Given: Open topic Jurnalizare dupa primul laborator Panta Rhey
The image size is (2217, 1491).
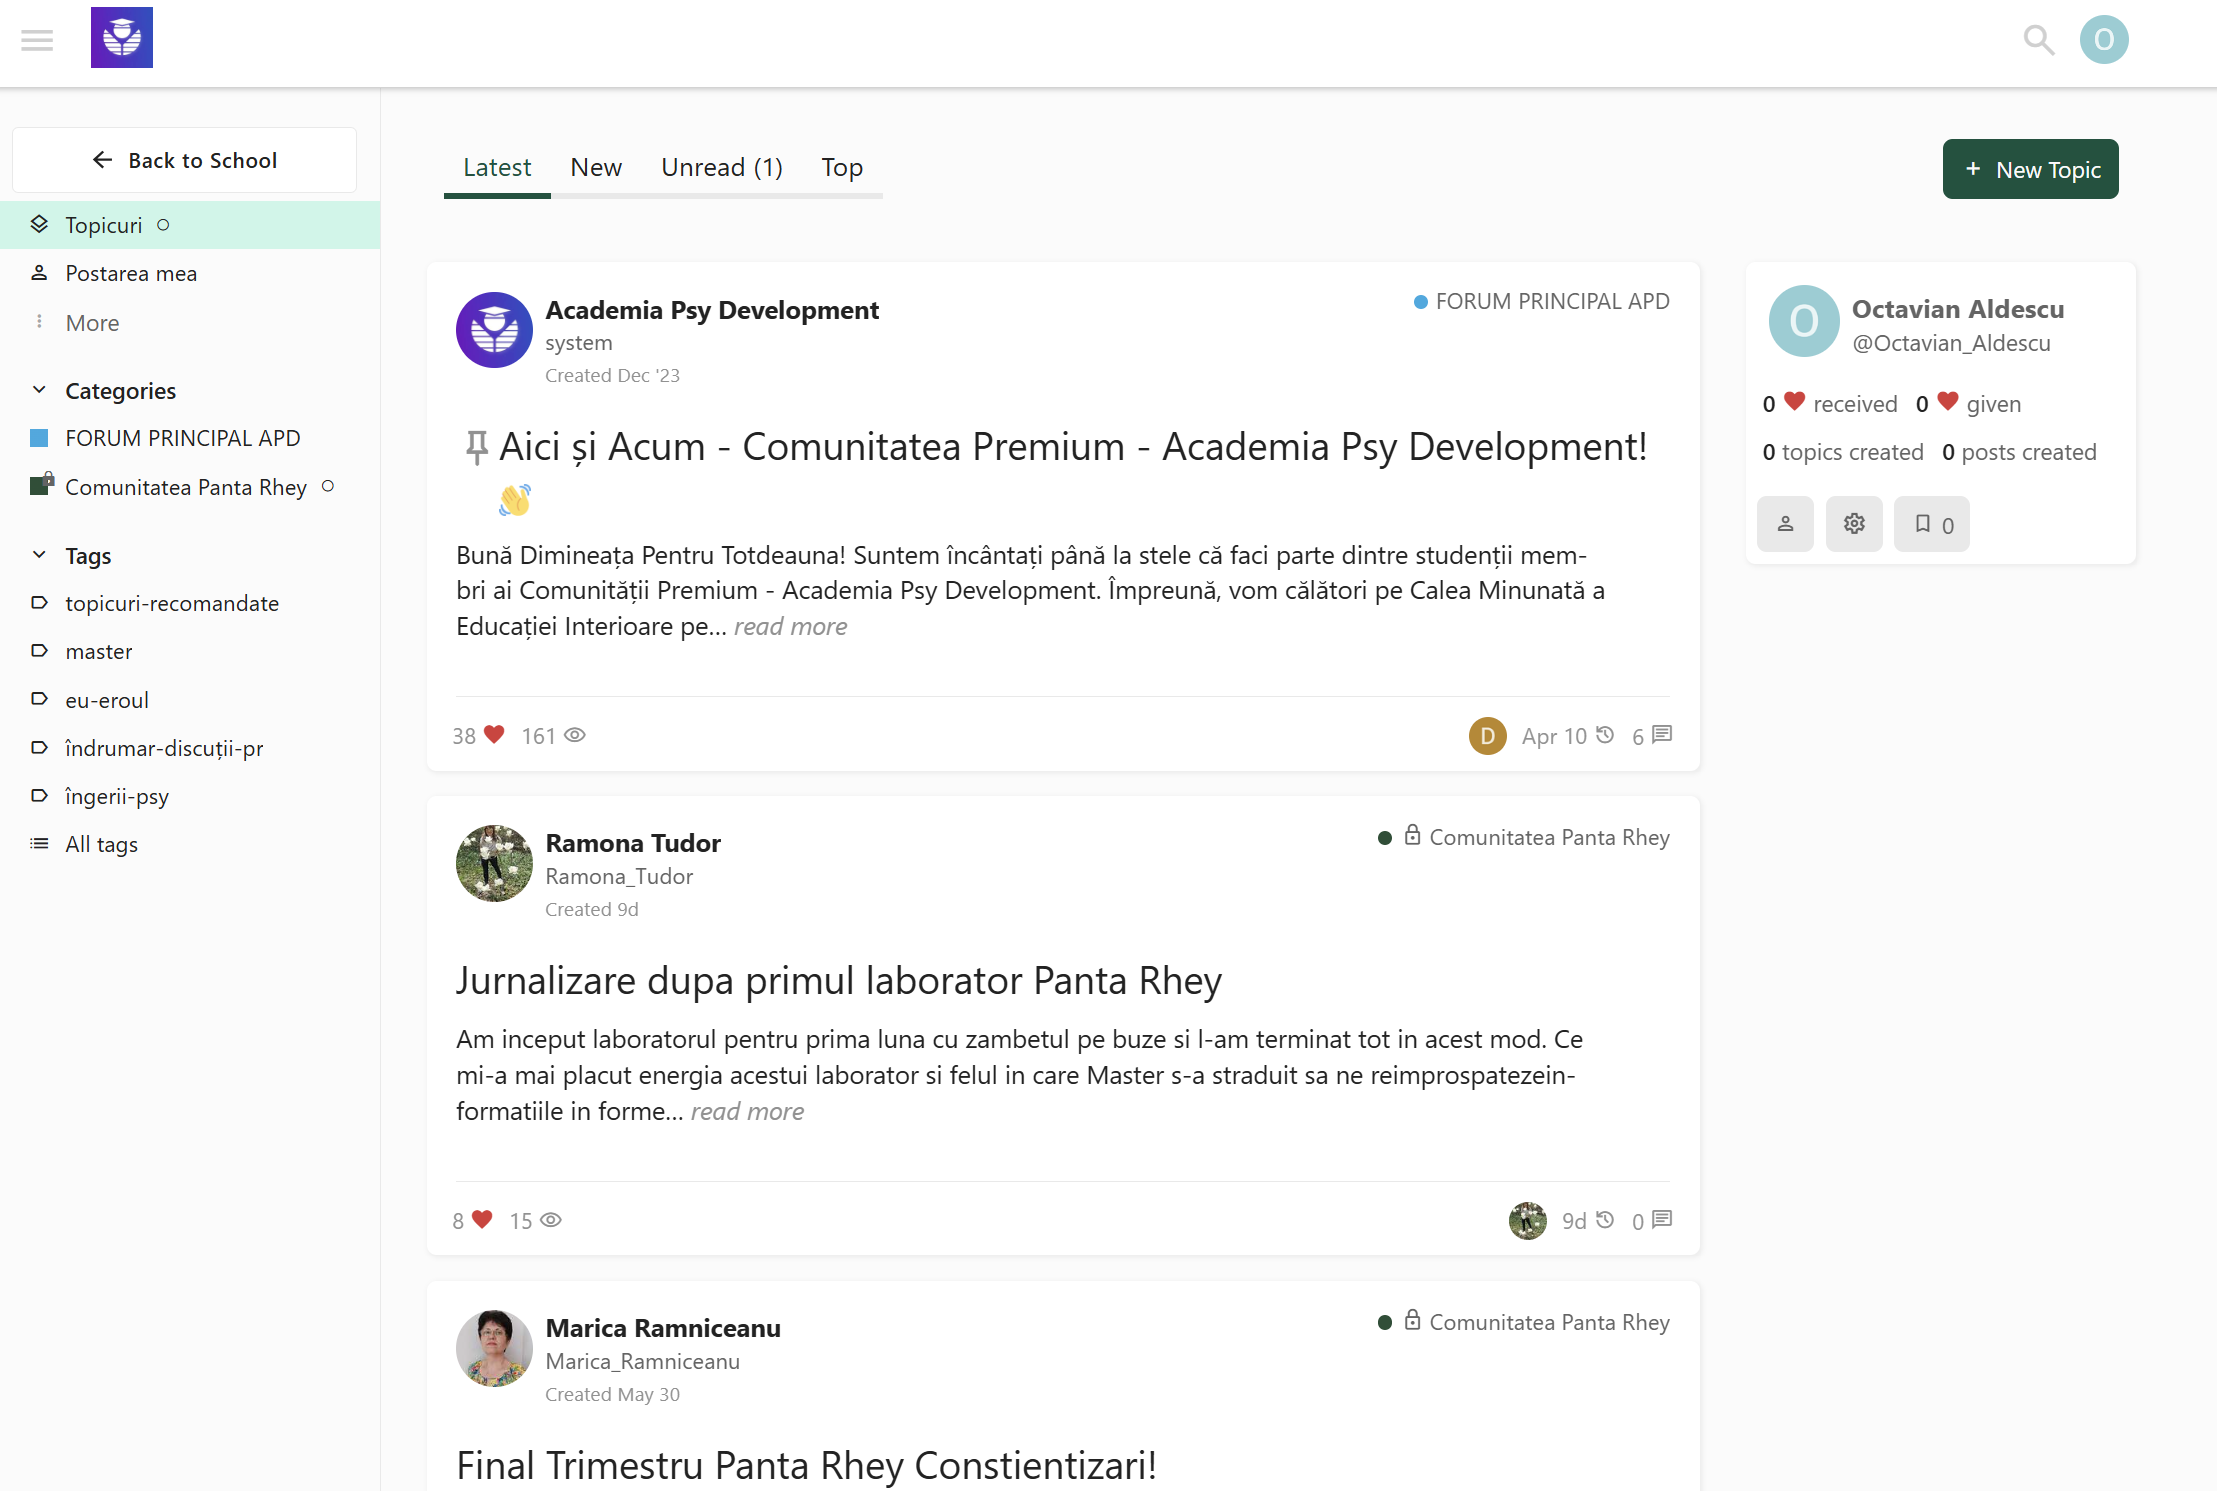Looking at the screenshot, I should pos(839,980).
